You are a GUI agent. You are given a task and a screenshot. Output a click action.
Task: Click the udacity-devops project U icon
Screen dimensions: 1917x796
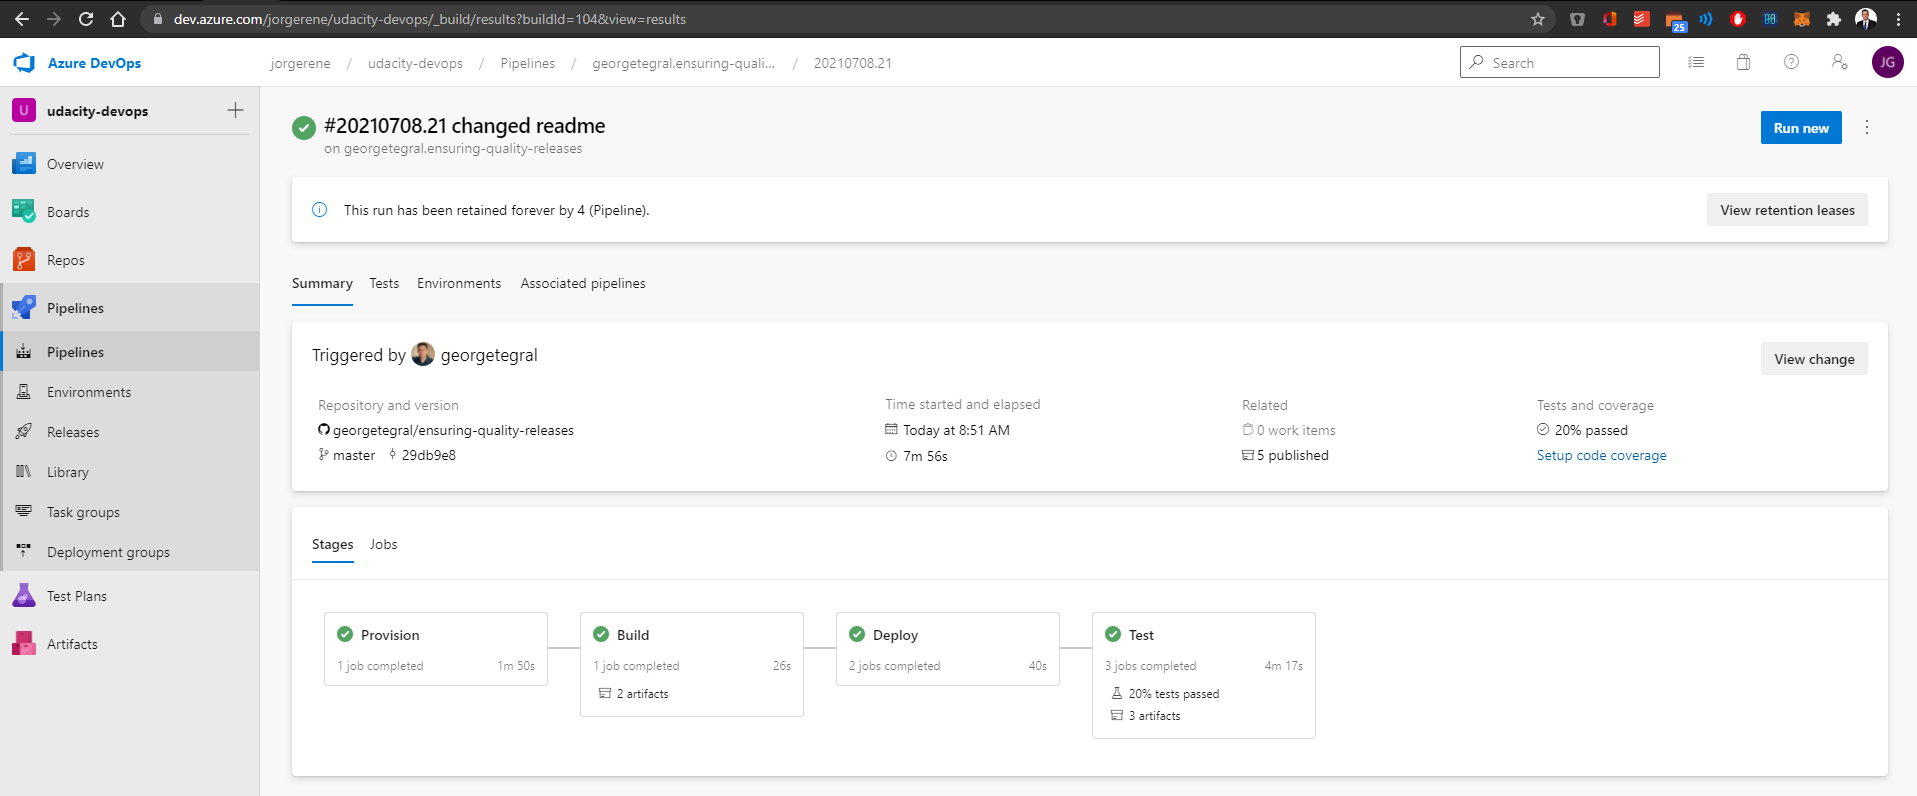coord(24,110)
